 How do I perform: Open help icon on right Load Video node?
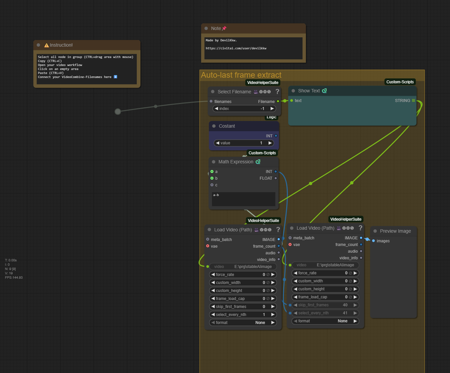tap(360, 228)
